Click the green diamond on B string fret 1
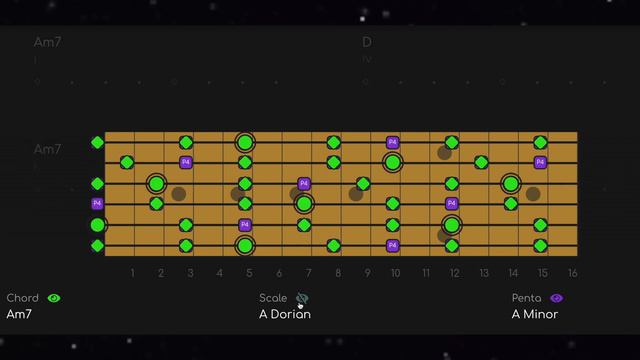640x360 pixels. [127, 162]
